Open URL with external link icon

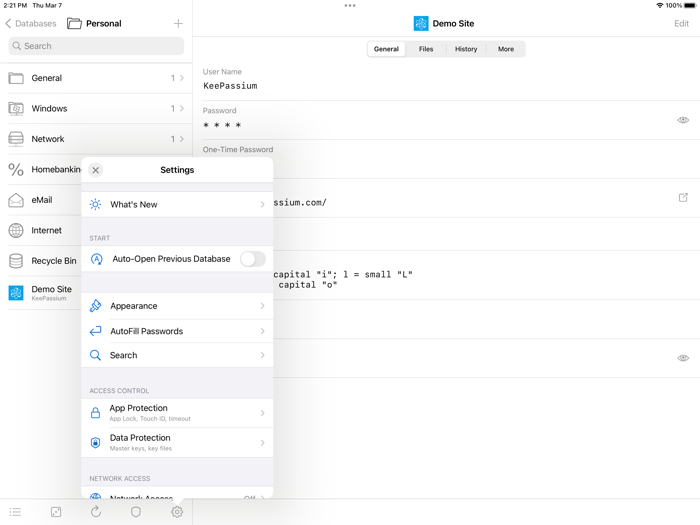(x=683, y=197)
